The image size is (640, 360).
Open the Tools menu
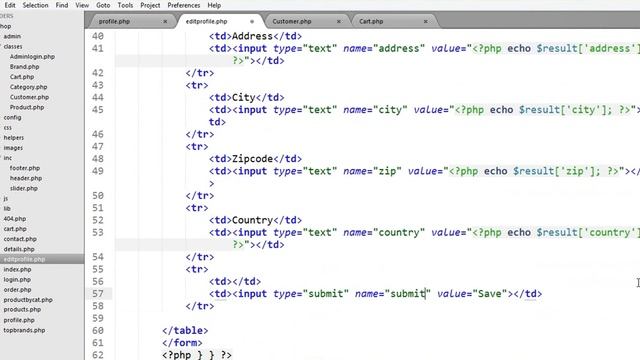[125, 5]
